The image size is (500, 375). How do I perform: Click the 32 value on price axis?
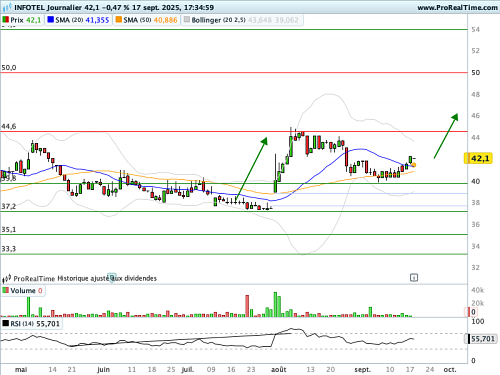click(x=476, y=267)
